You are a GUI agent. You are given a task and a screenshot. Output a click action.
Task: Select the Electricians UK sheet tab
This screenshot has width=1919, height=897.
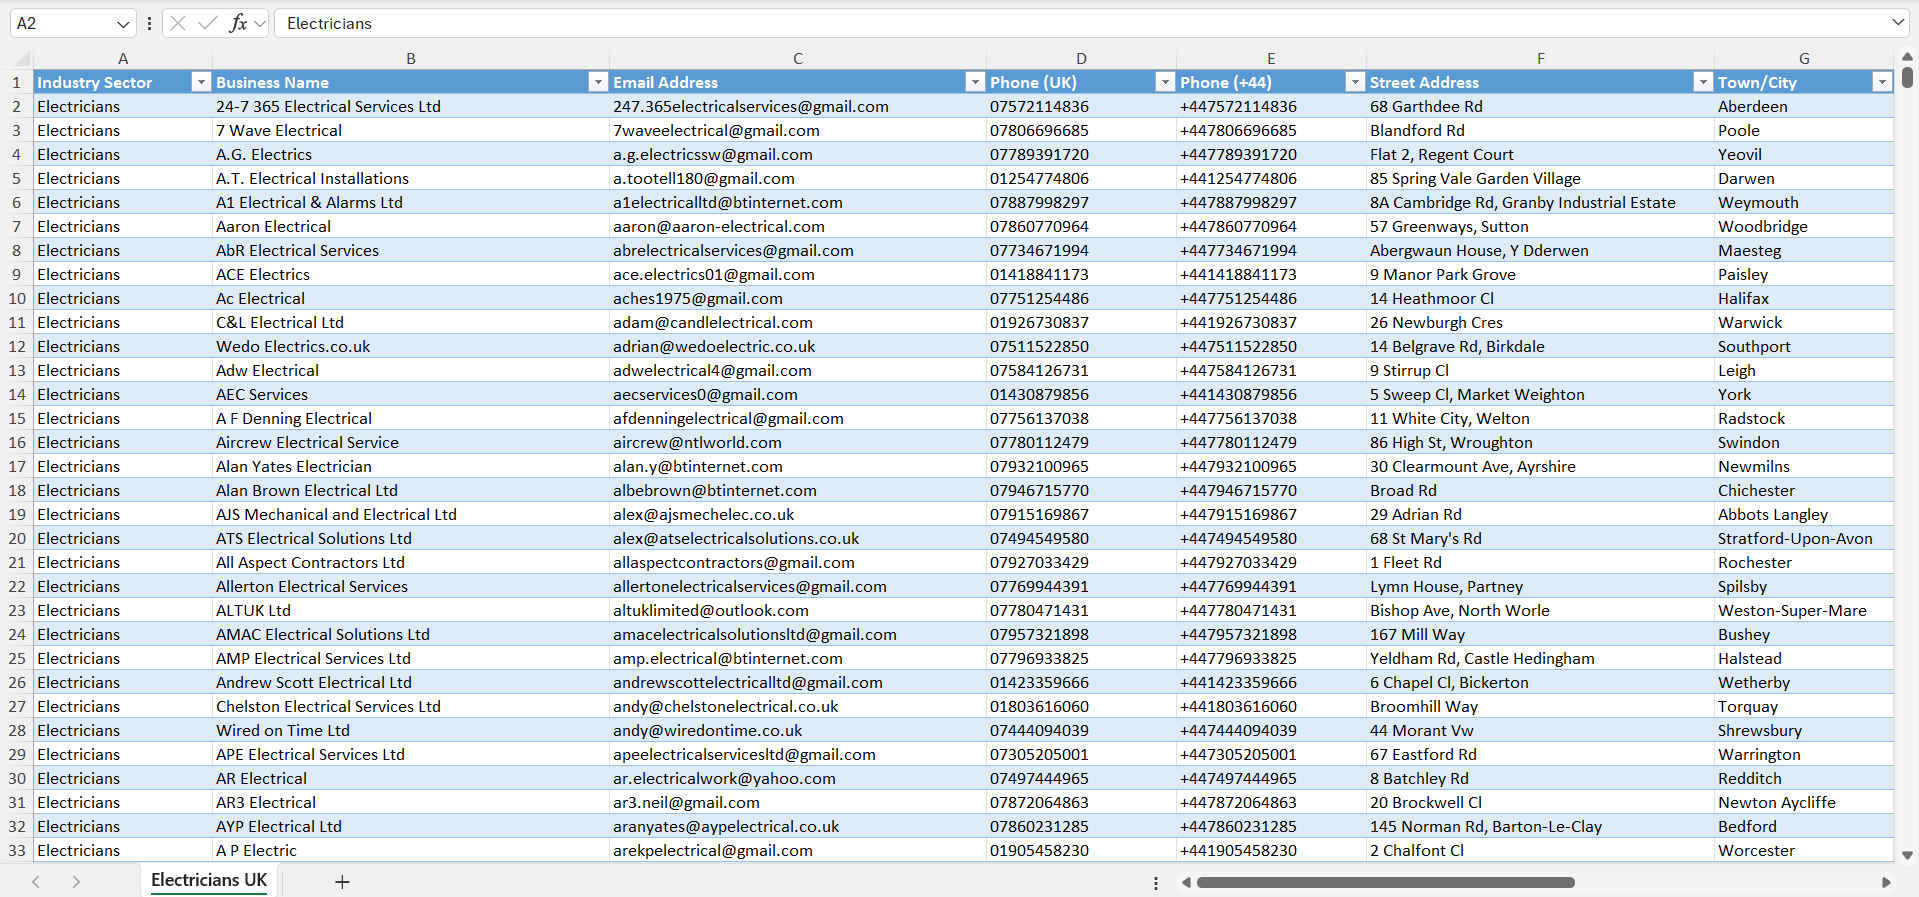pos(209,880)
